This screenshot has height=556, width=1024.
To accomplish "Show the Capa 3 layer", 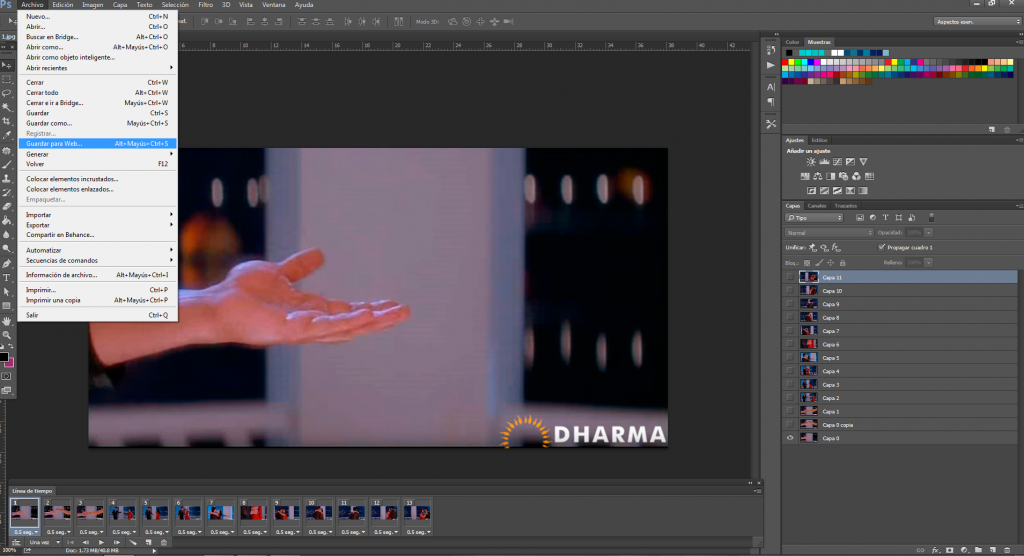I will tap(790, 385).
